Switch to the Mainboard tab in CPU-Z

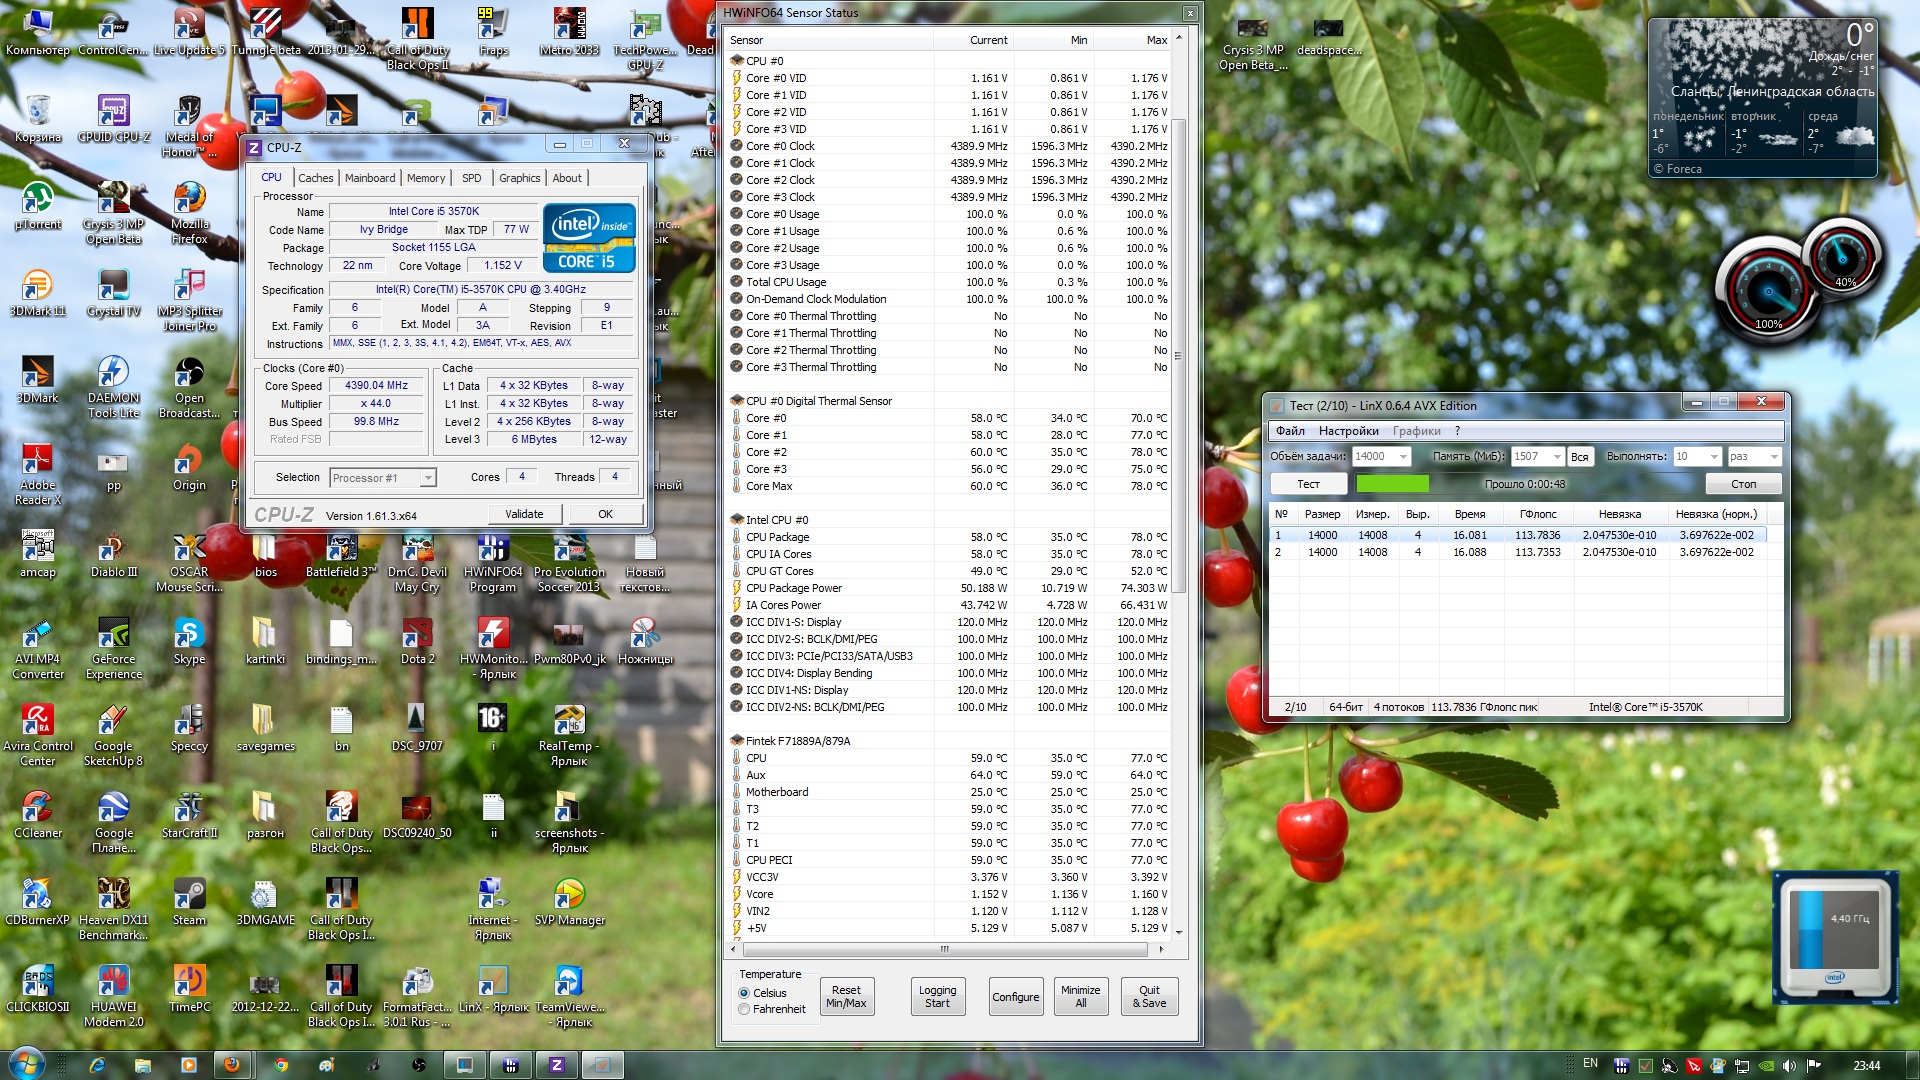coord(369,178)
